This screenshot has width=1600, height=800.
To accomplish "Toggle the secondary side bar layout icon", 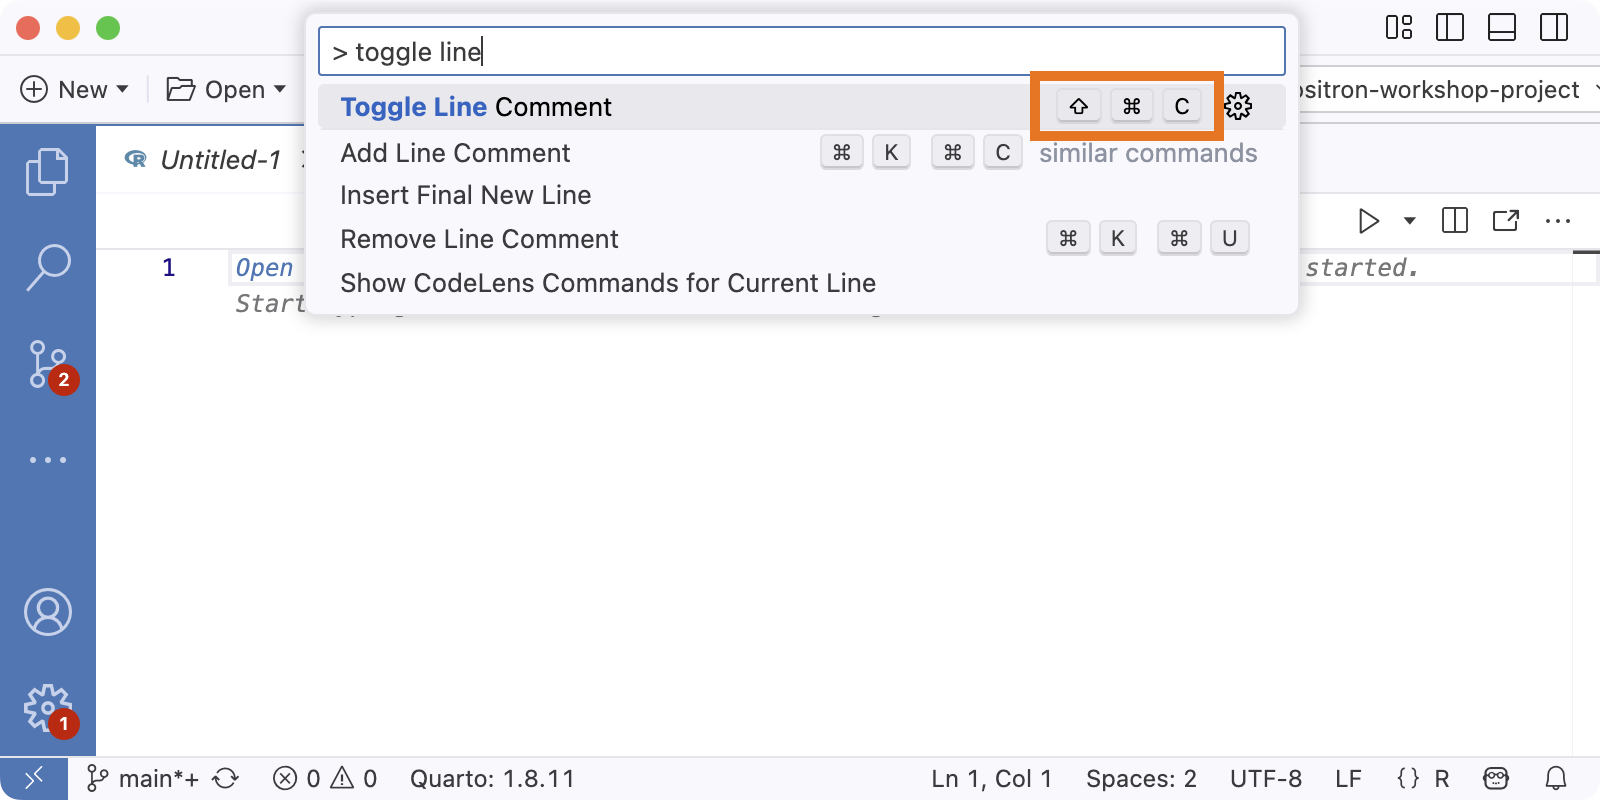I will pyautogui.click(x=1554, y=27).
